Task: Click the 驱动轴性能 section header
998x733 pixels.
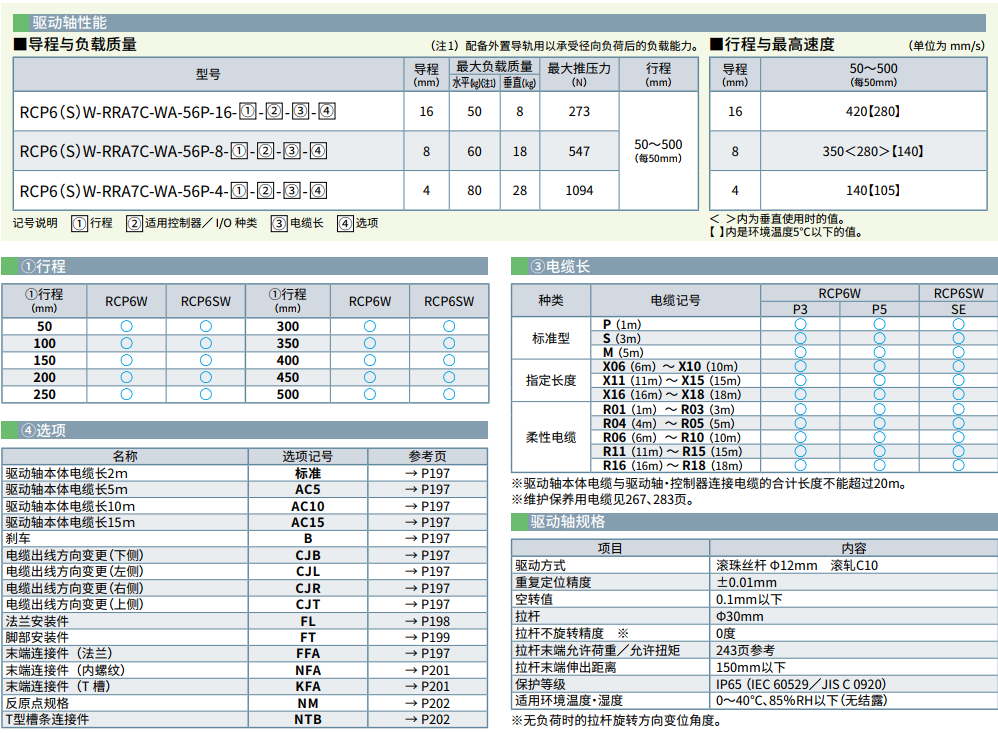Action: (499, 23)
